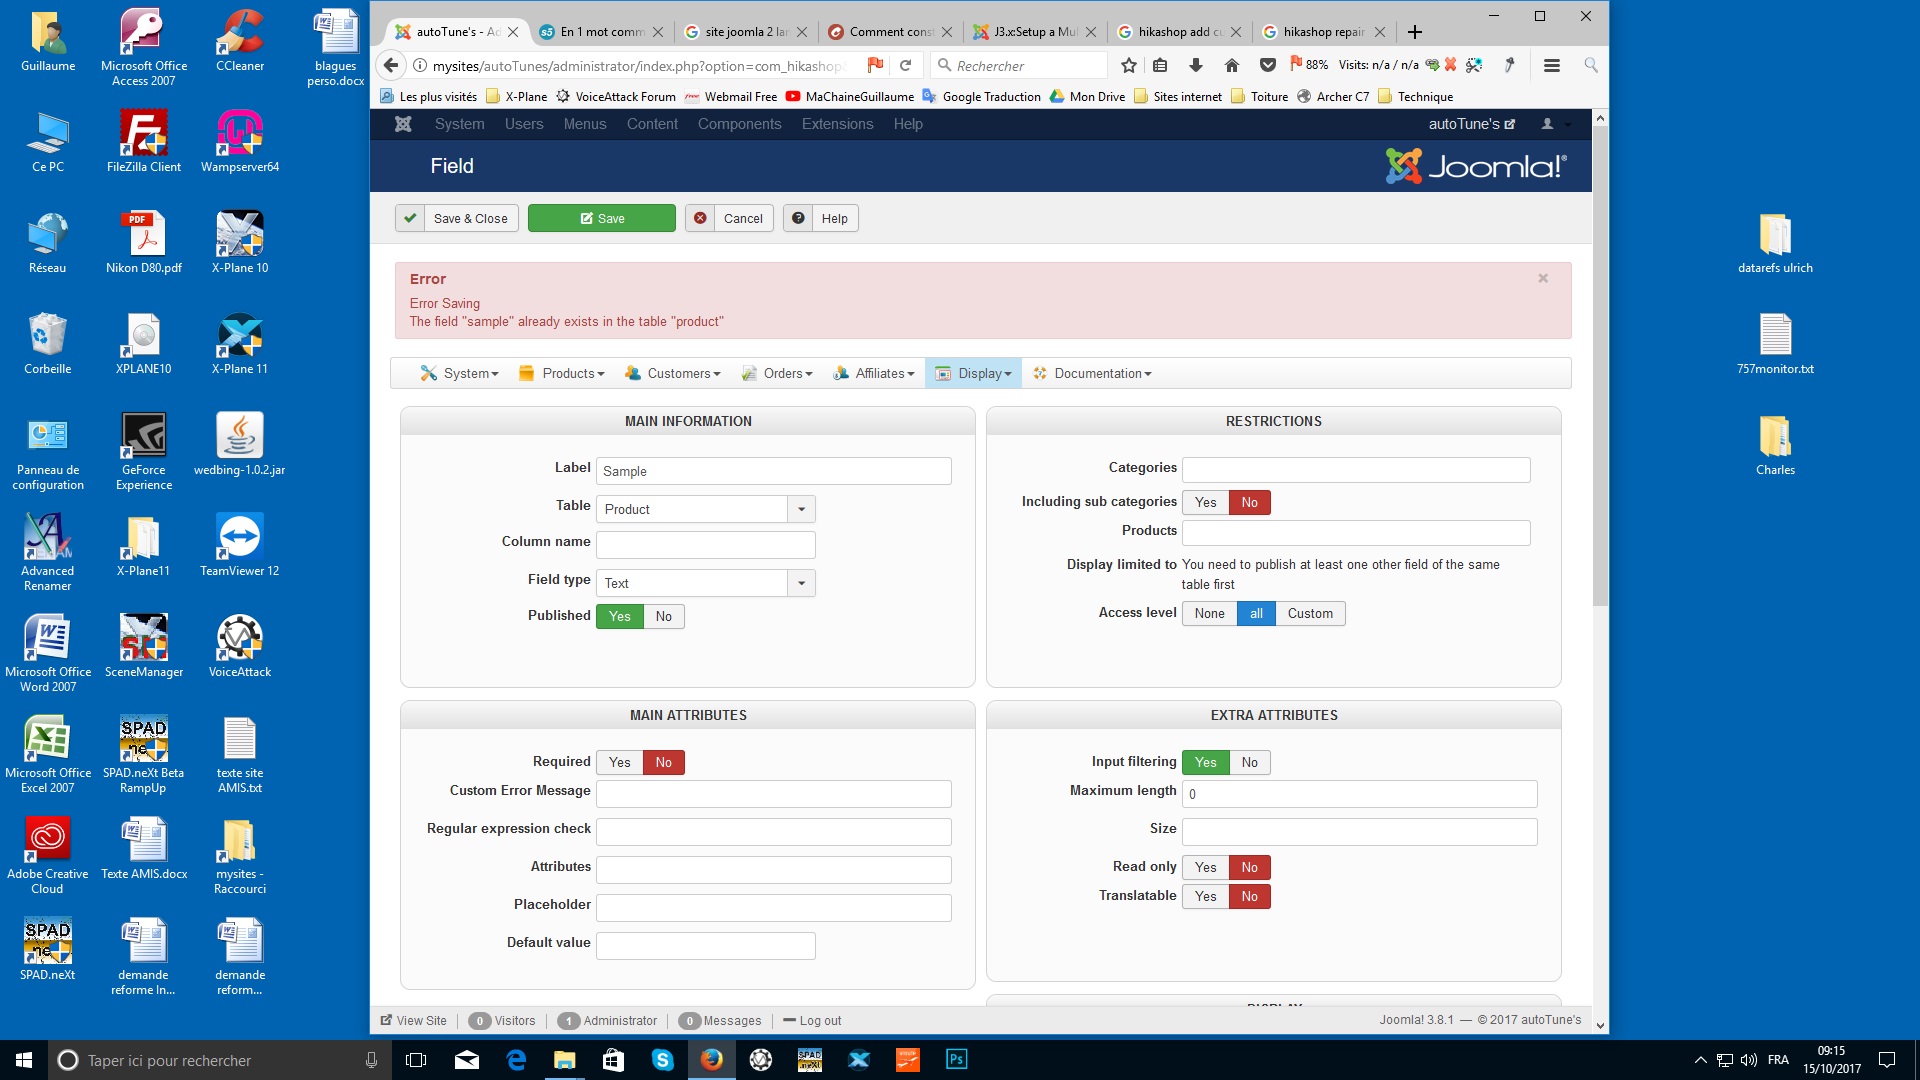Click the Column name input field
Image resolution: width=1920 pixels, height=1080 pixels.
(705, 545)
